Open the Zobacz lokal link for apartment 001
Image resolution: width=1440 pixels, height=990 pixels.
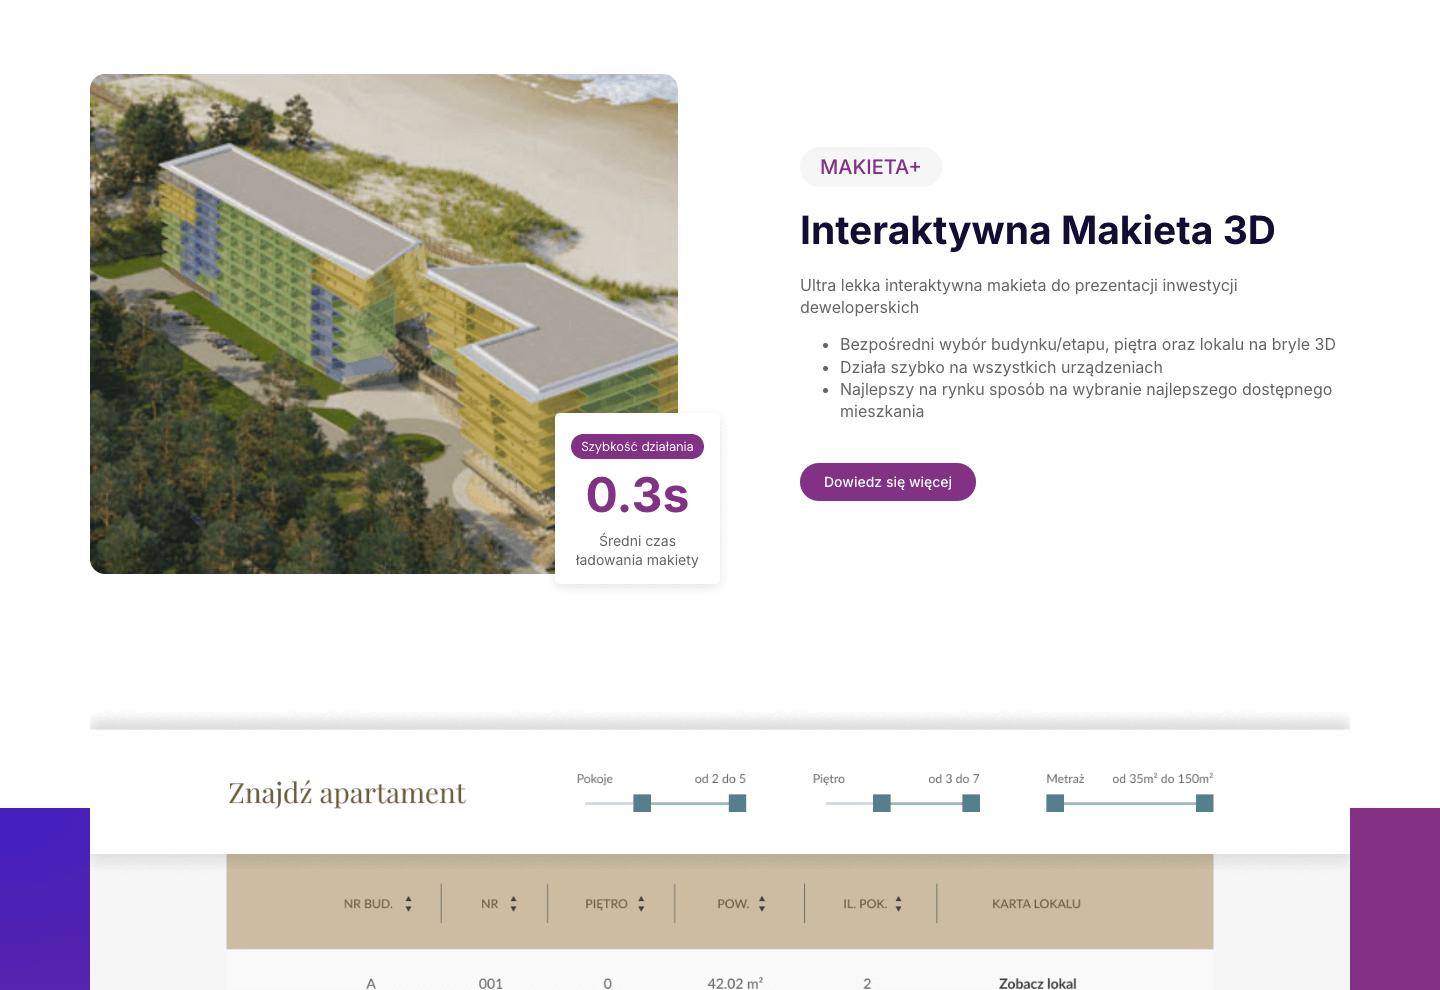(x=1037, y=983)
